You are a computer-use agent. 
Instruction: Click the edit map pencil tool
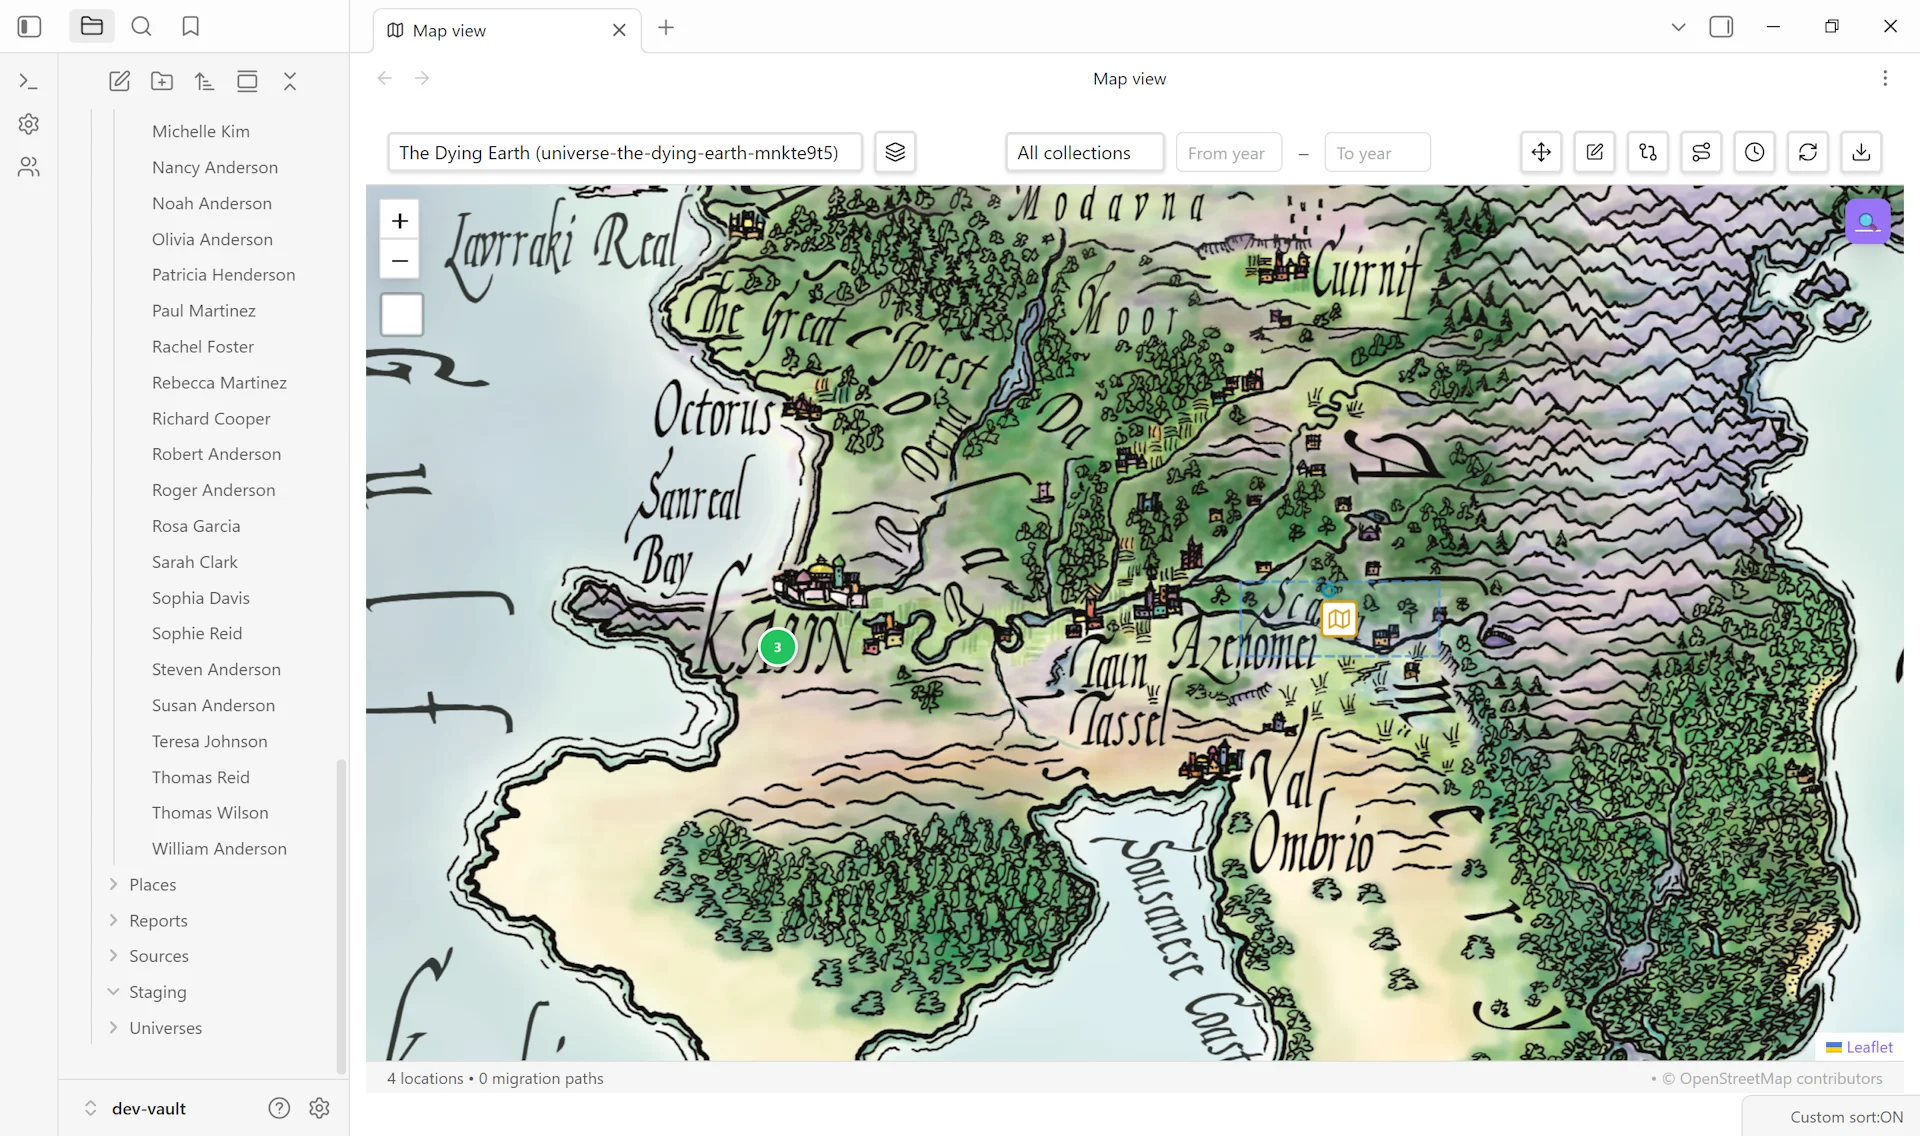click(x=1594, y=152)
